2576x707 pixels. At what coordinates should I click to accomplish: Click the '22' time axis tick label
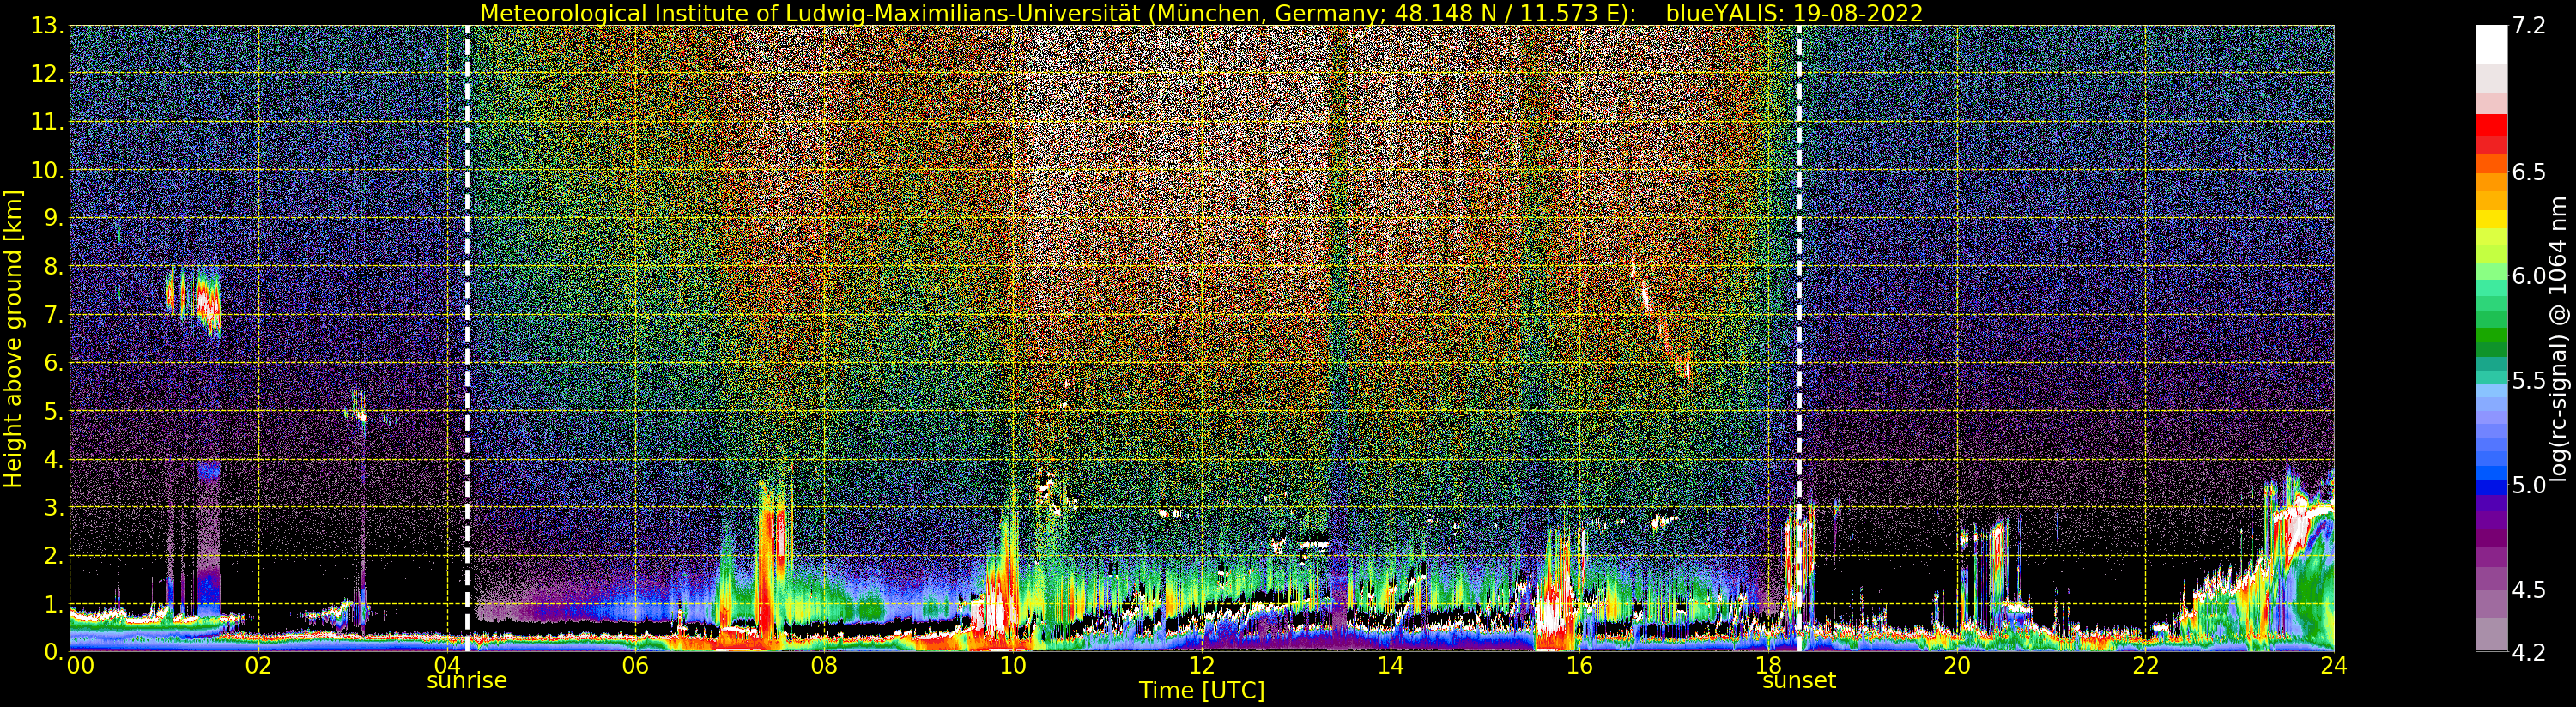point(2145,665)
